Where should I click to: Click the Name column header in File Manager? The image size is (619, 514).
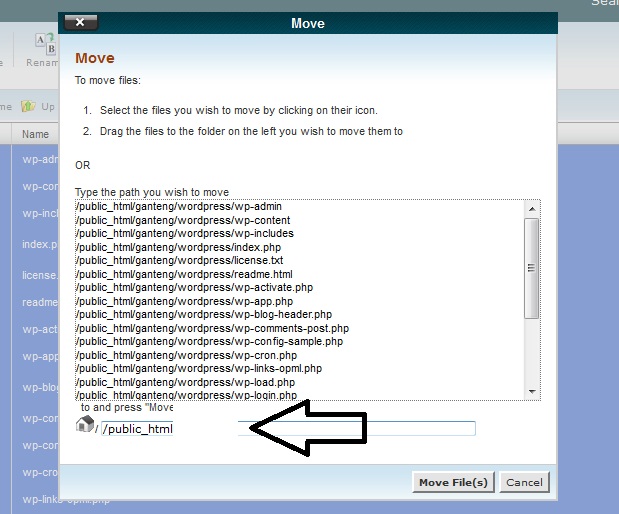pos(35,134)
